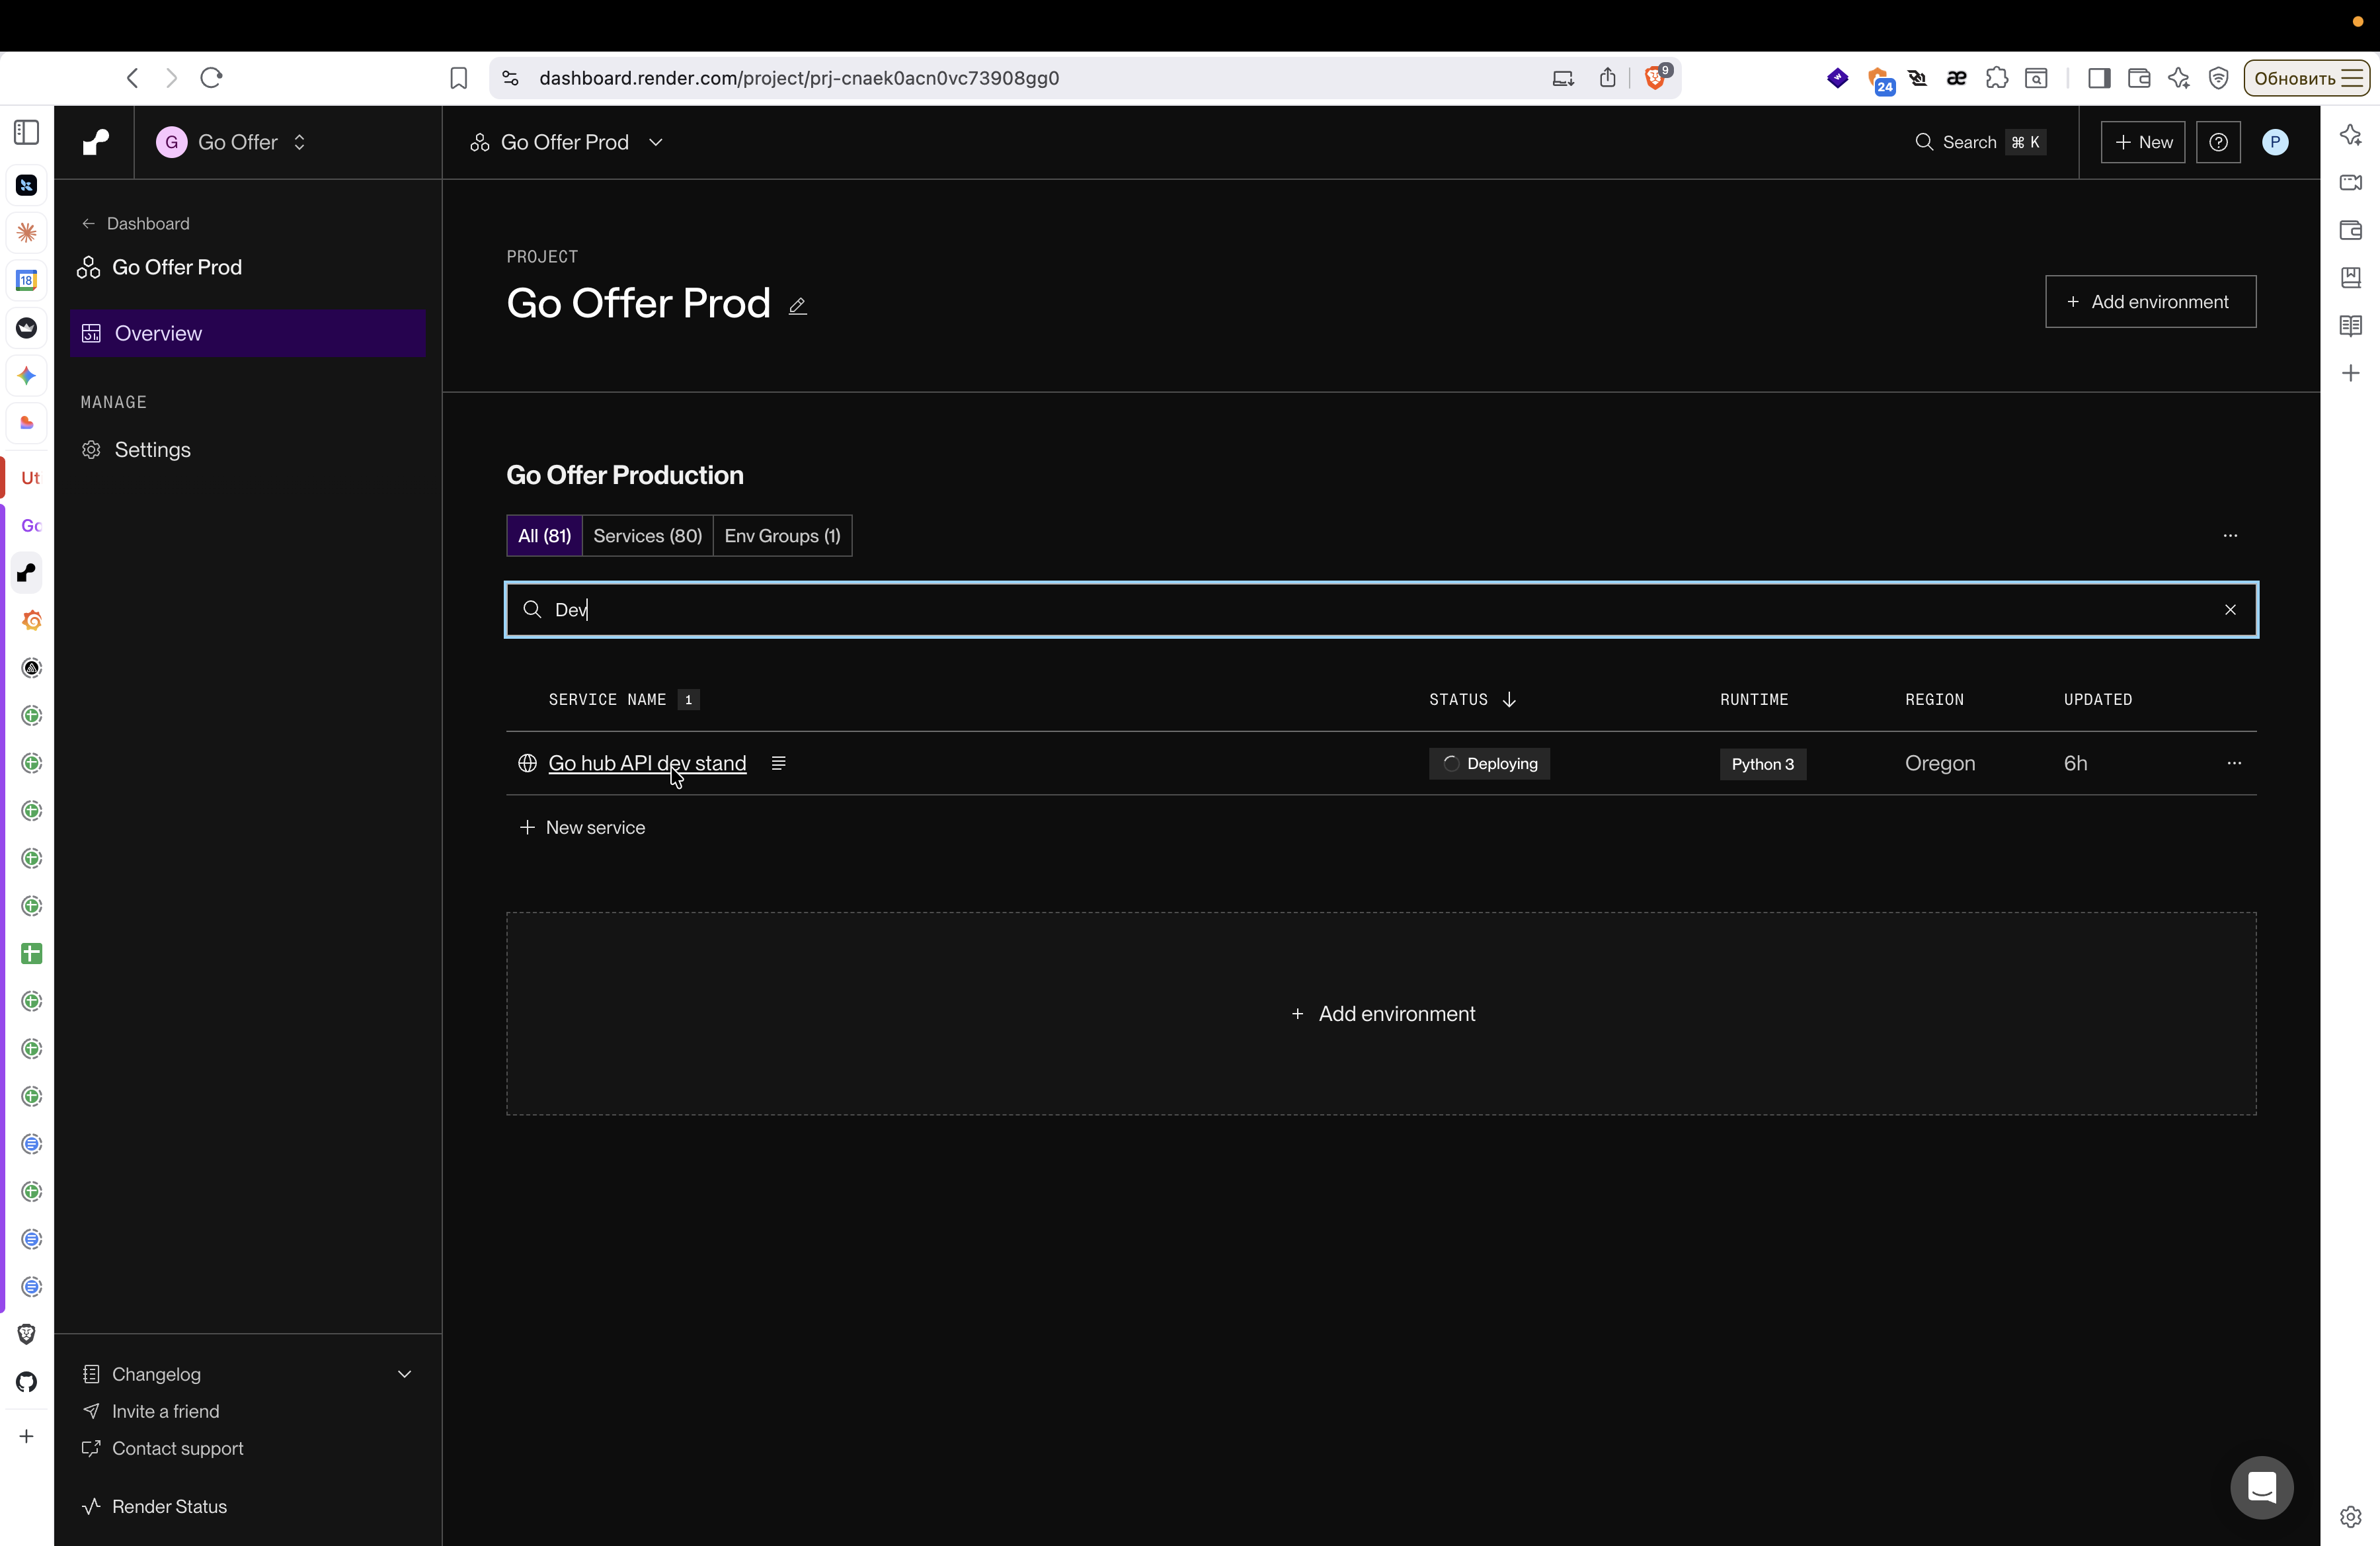Toggle vertical tabs panel icon
Screen dimensions: 2380x1546
pos(27,132)
